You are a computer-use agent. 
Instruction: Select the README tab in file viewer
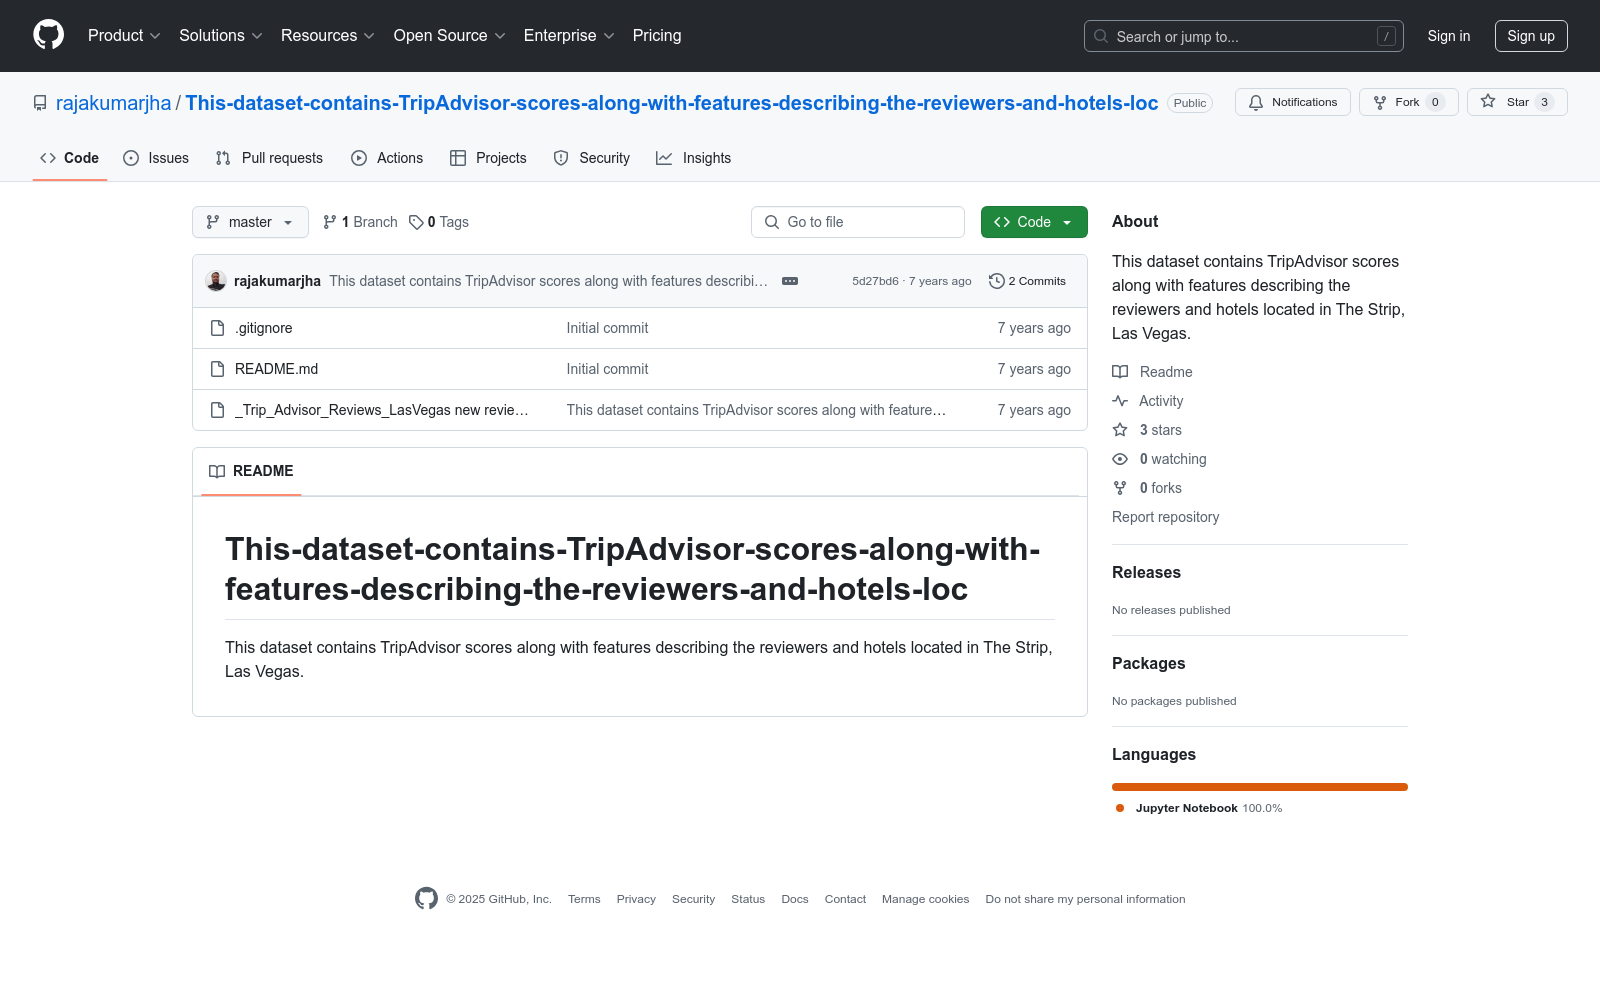[251, 471]
